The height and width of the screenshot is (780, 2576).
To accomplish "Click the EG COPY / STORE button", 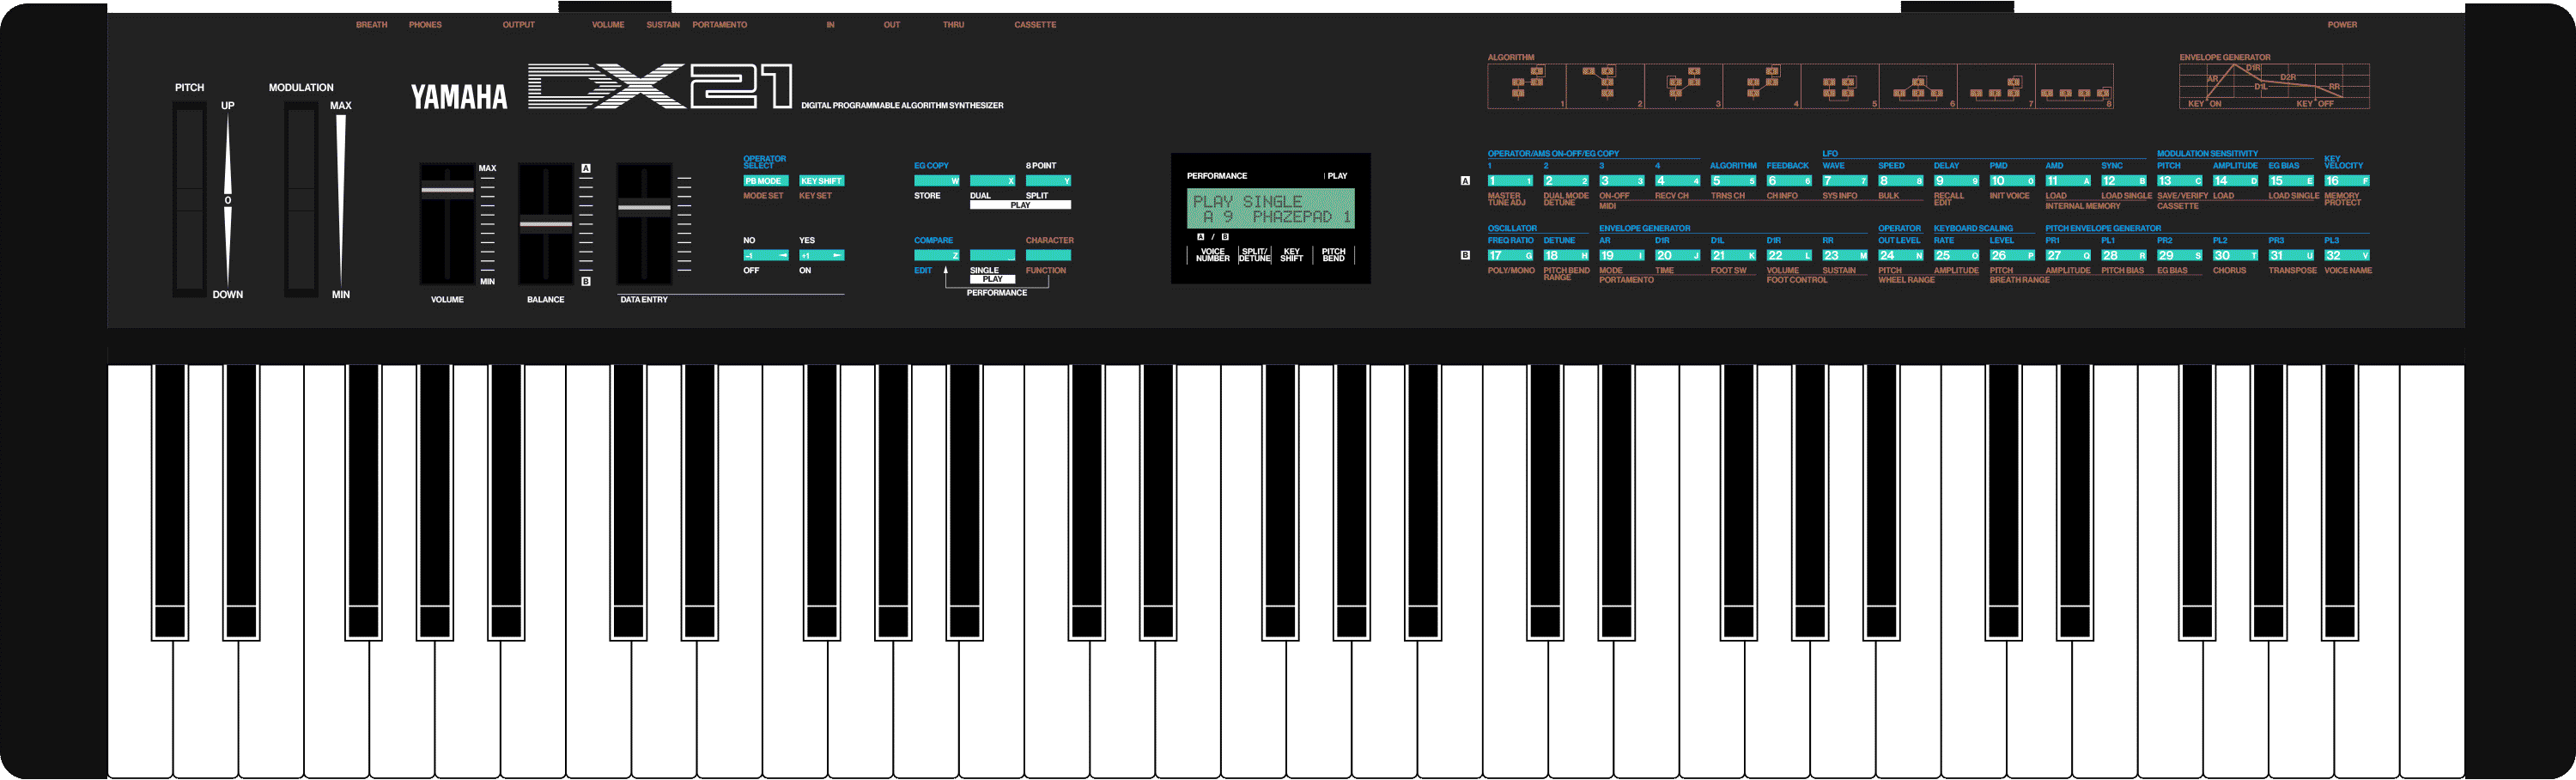I will [x=937, y=181].
